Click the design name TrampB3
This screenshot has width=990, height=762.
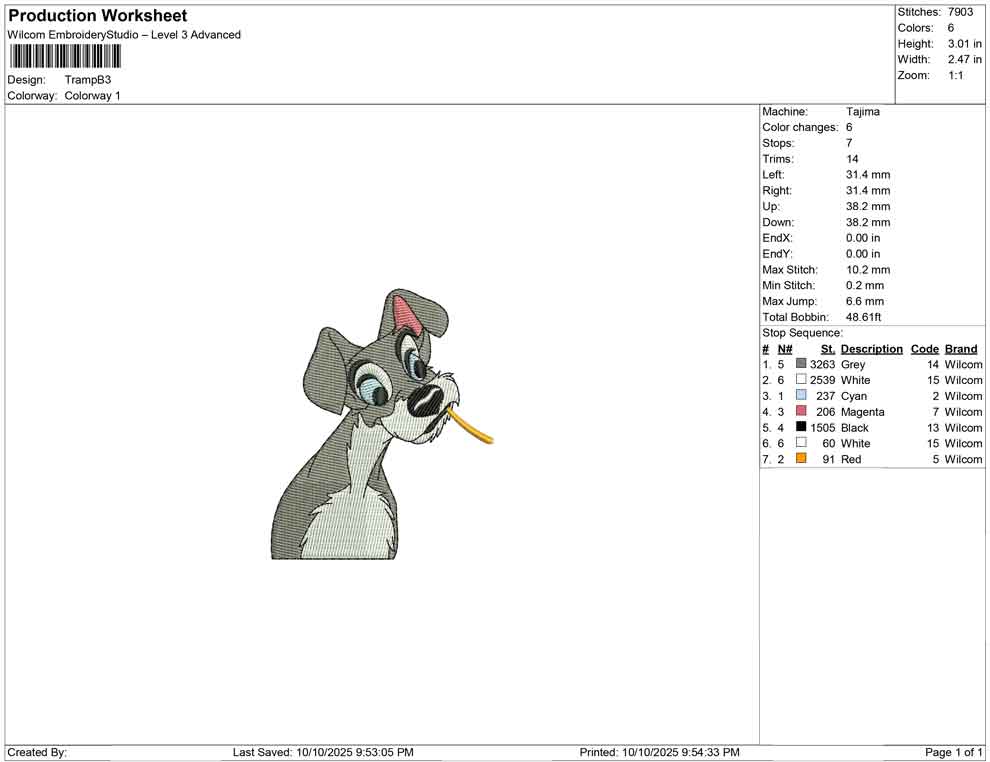click(x=88, y=80)
